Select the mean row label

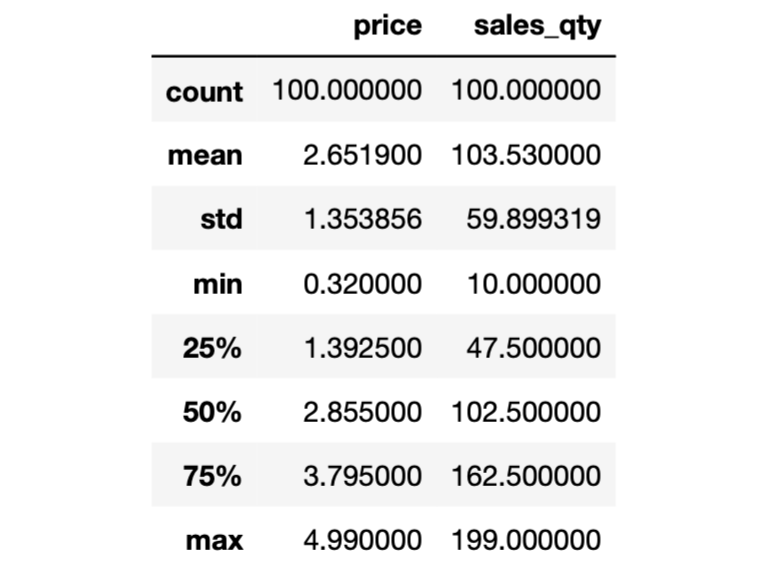coord(205,156)
